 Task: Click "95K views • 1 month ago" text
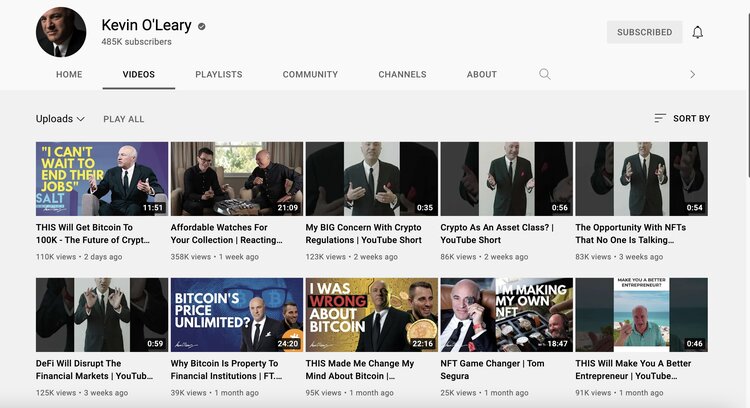[x=350, y=393]
